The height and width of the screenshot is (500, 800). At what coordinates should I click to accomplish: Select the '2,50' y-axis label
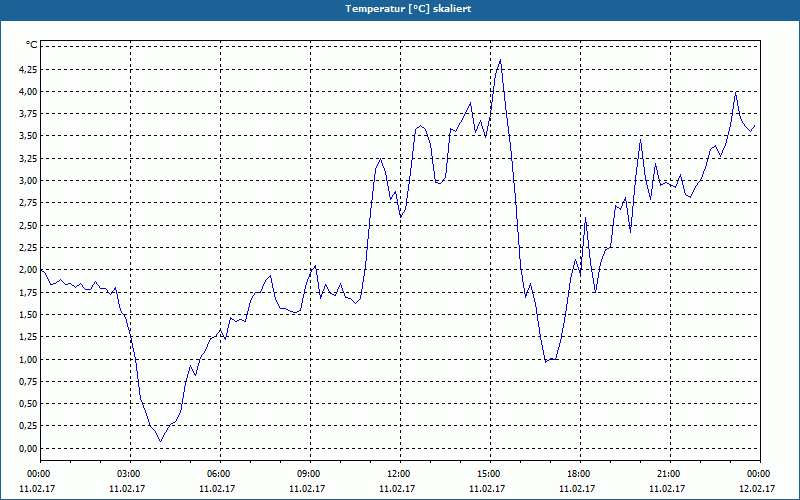point(28,226)
